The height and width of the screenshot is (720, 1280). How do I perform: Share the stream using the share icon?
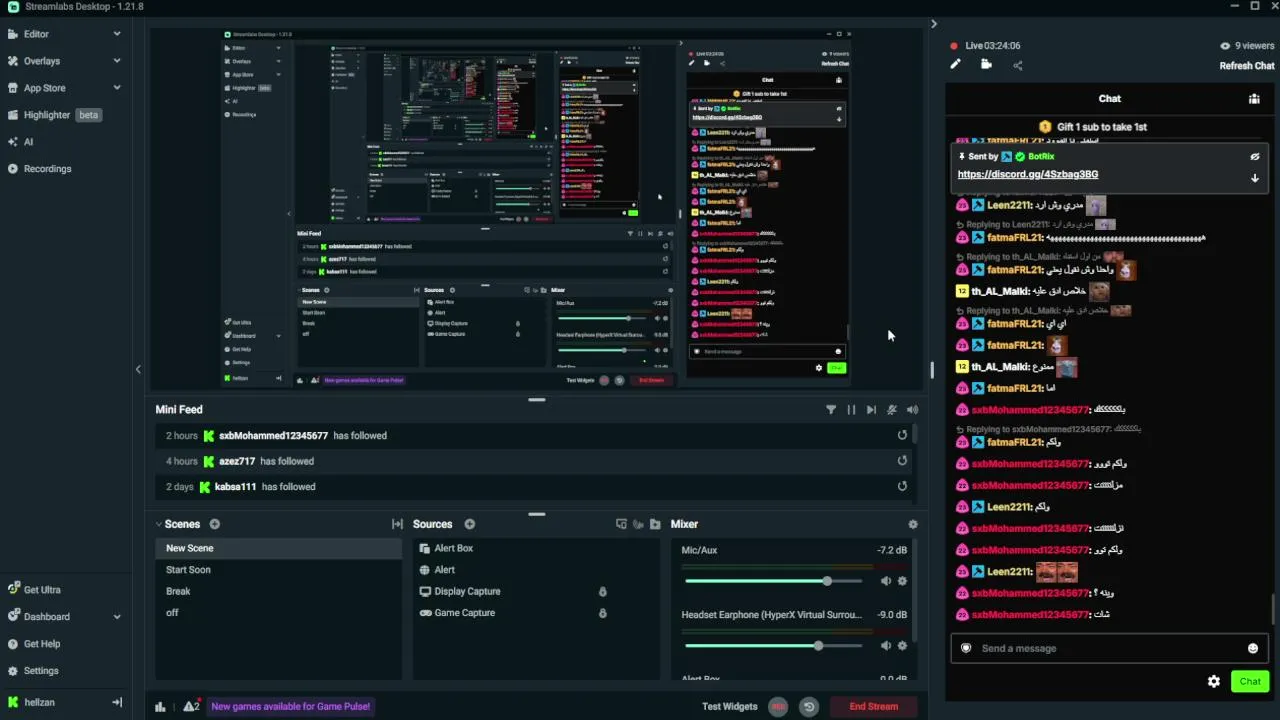[x=1017, y=66]
